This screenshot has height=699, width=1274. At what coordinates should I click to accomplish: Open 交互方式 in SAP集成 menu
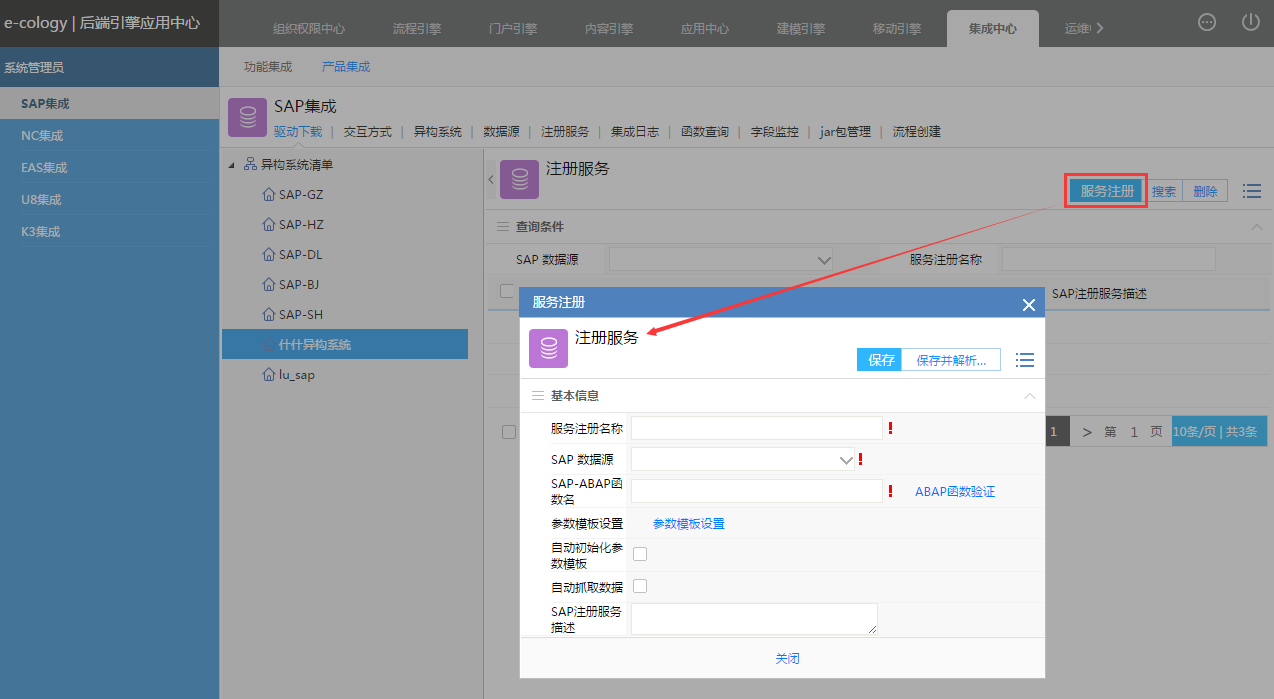tap(368, 132)
